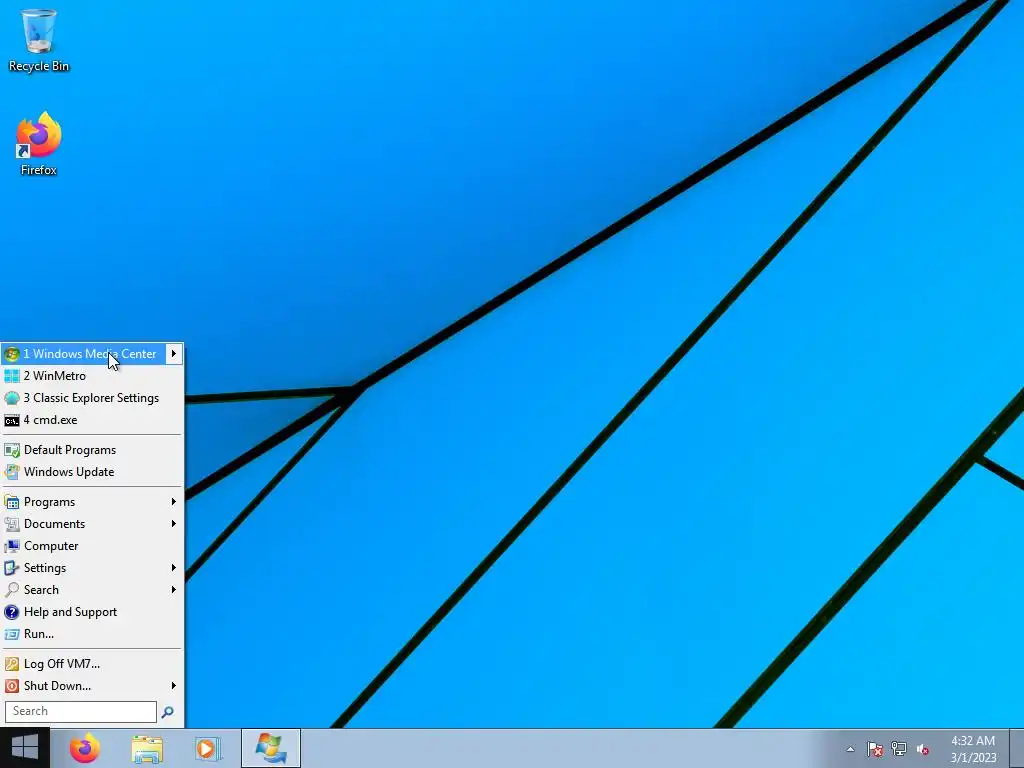Open Help and Support
1024x768 pixels.
92,612
